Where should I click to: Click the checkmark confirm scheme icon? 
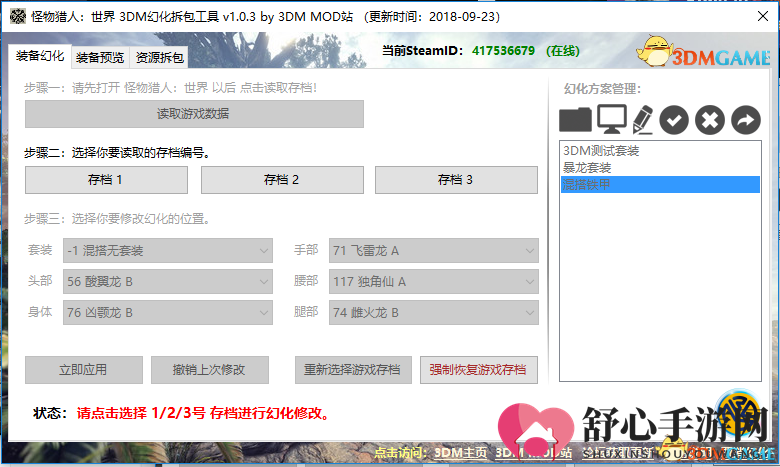(674, 120)
